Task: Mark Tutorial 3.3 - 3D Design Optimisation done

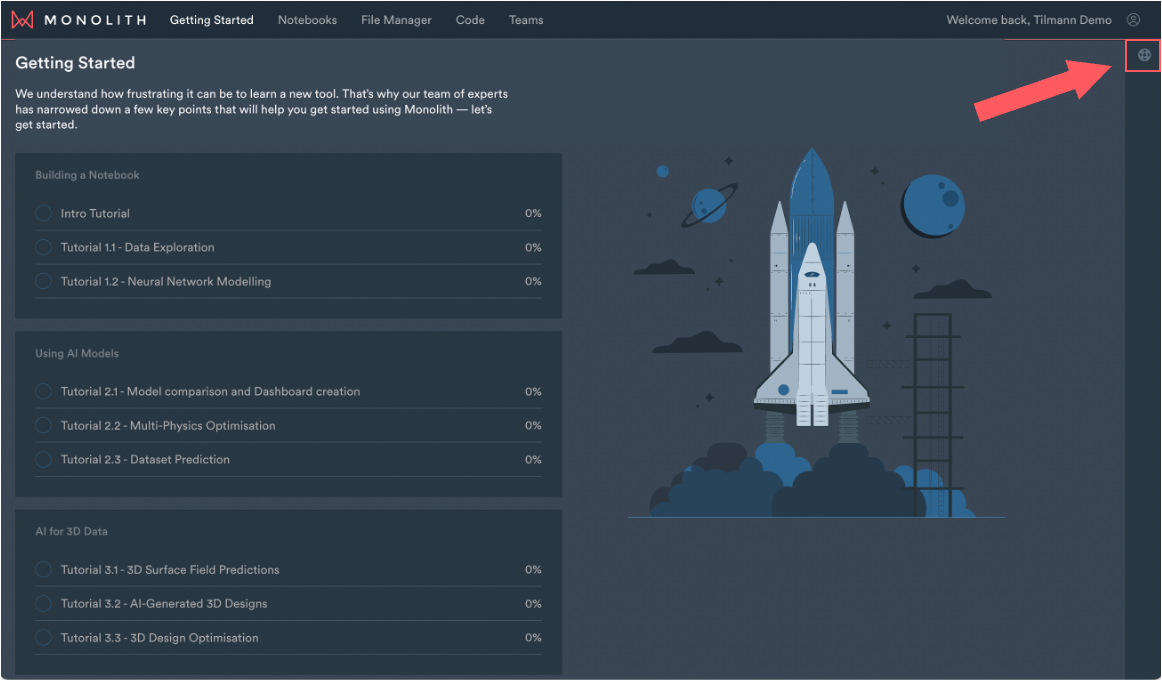Action: (43, 637)
